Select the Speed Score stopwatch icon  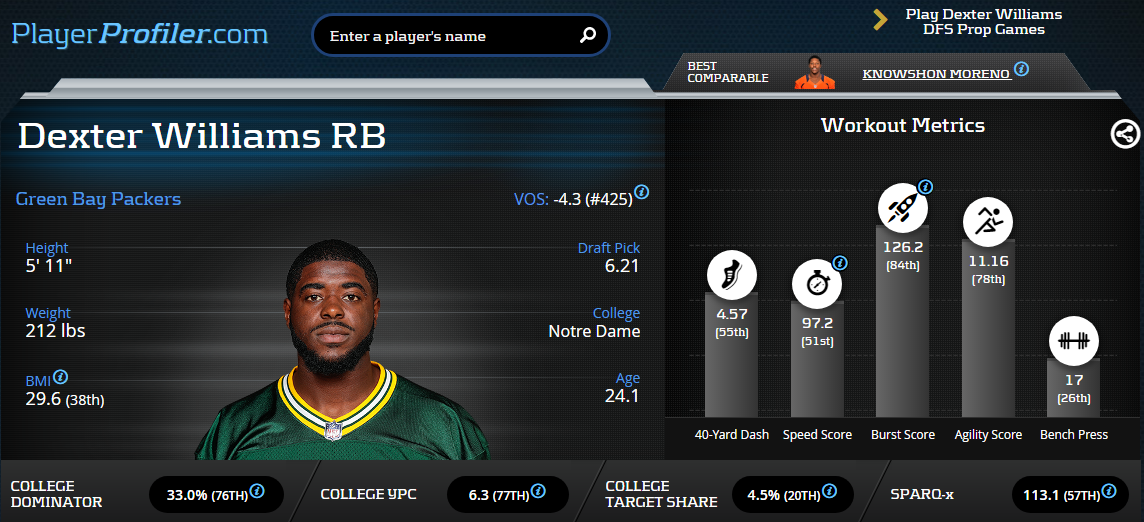817,284
